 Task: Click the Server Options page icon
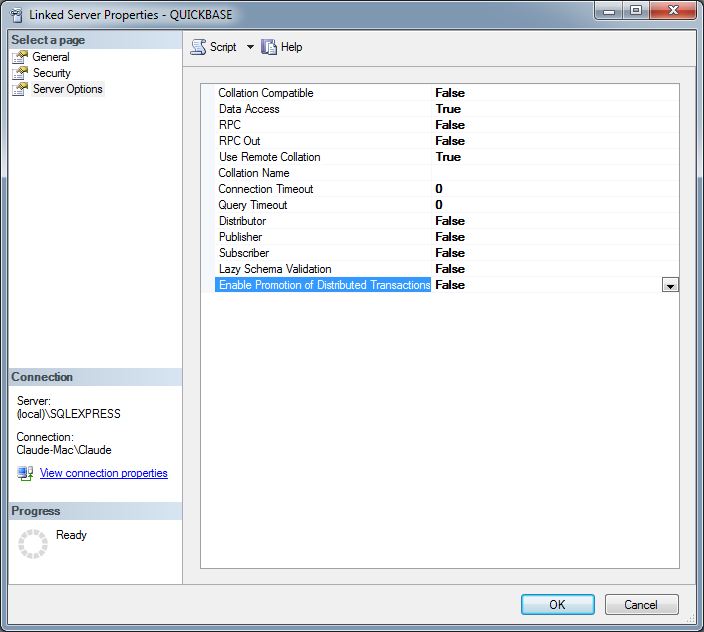[x=20, y=89]
